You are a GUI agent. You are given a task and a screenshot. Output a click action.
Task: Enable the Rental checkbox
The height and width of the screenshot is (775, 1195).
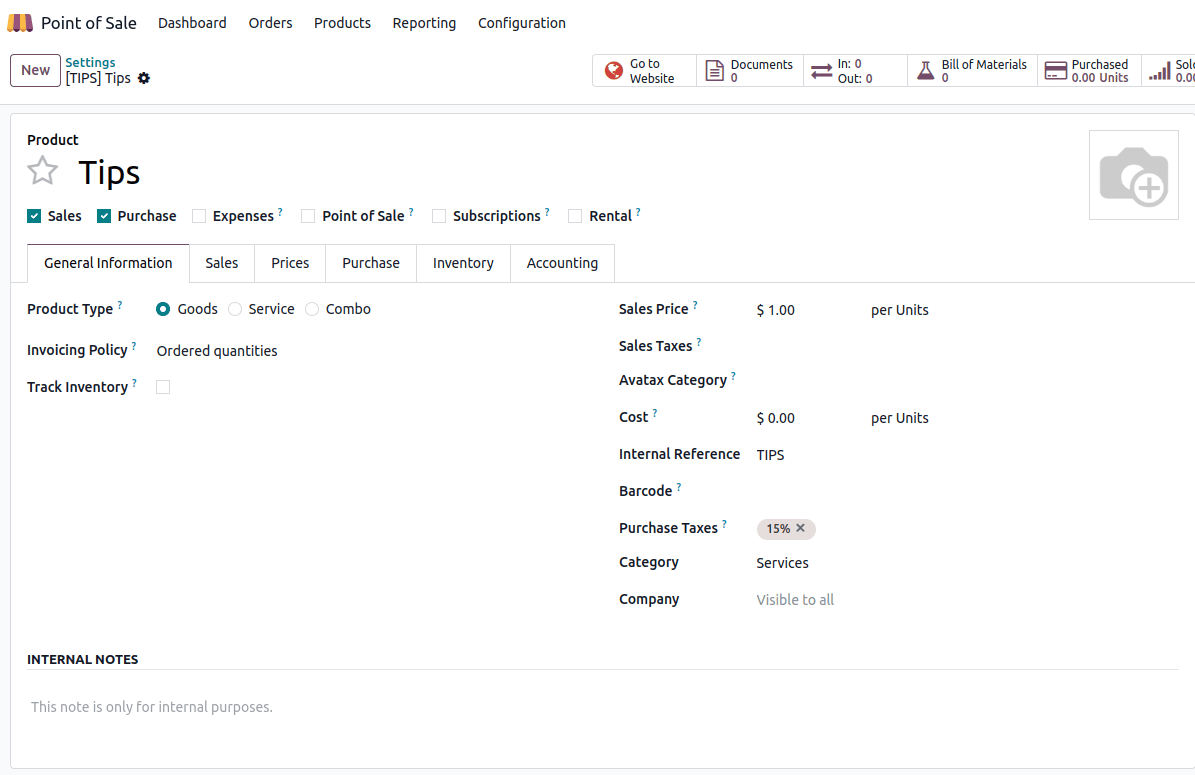point(575,216)
